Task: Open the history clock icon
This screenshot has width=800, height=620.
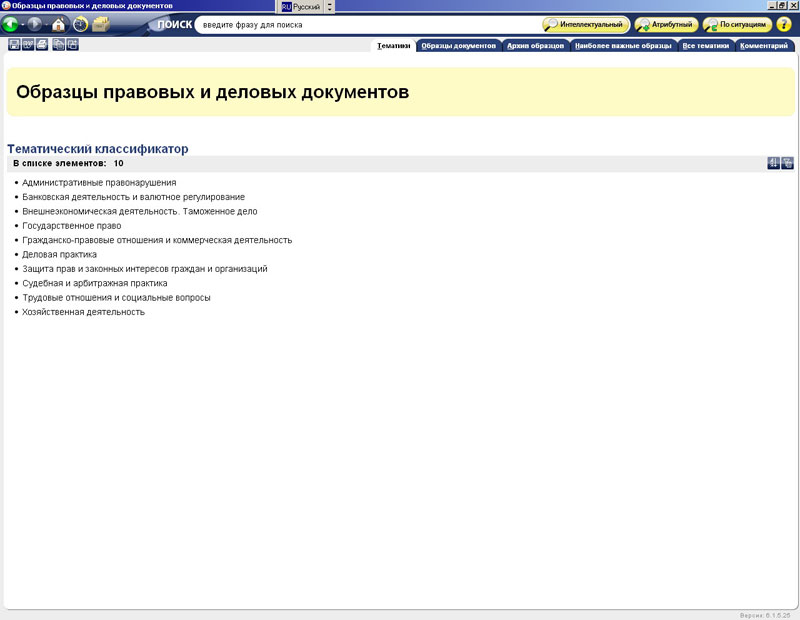Action: click(x=80, y=25)
